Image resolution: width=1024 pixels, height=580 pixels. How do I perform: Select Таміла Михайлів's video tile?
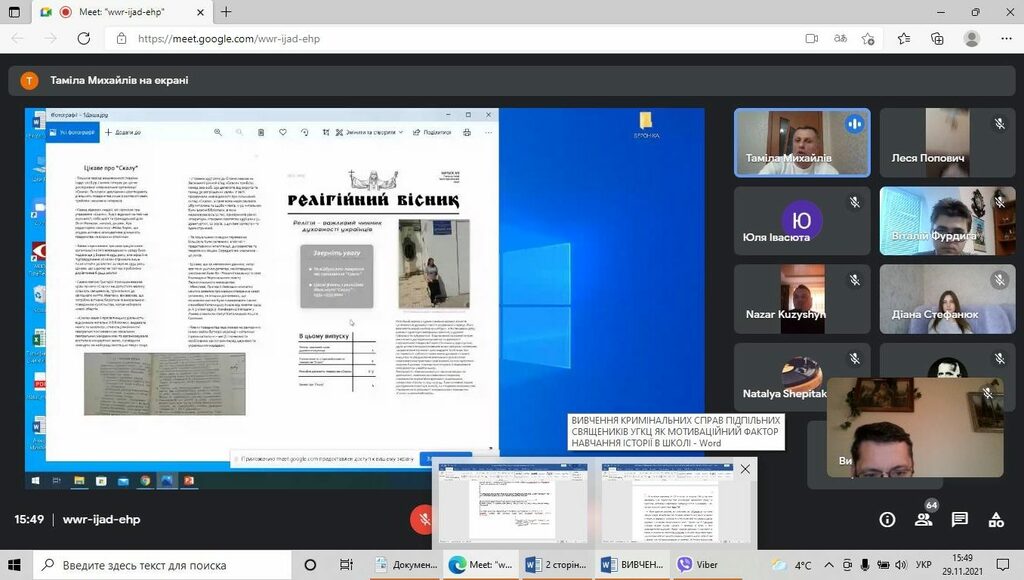[x=802, y=143]
